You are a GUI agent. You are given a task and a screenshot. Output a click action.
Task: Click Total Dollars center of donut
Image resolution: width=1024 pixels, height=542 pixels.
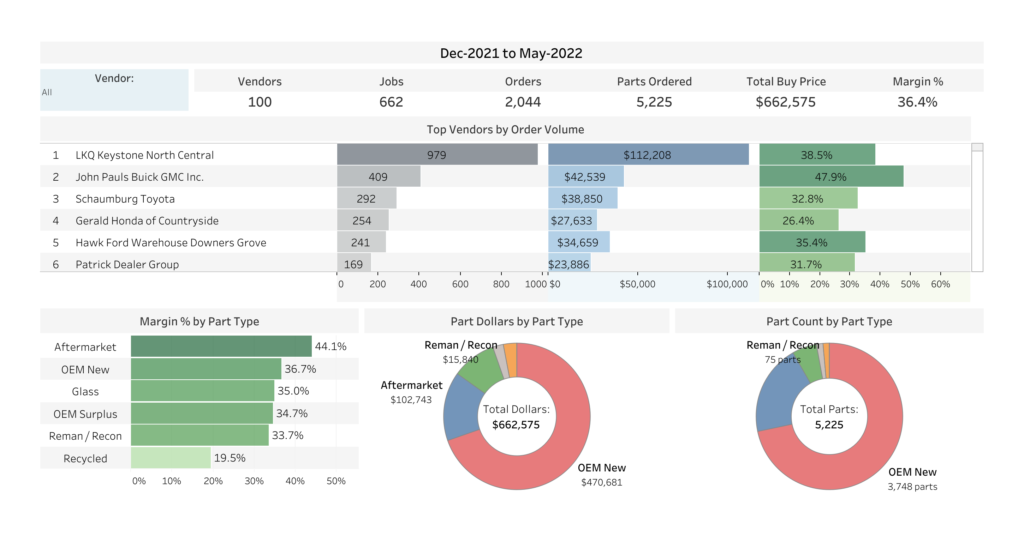point(516,417)
